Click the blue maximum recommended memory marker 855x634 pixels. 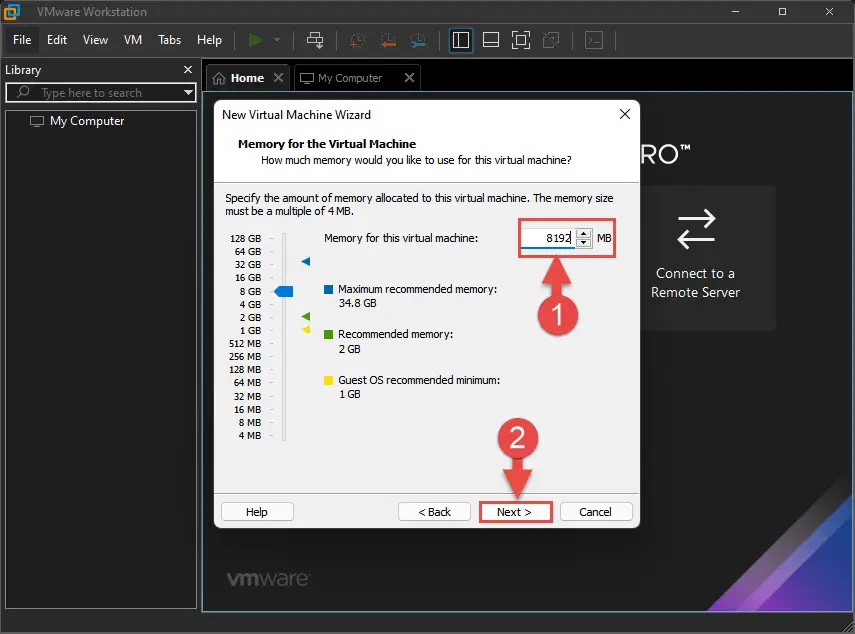point(306,262)
